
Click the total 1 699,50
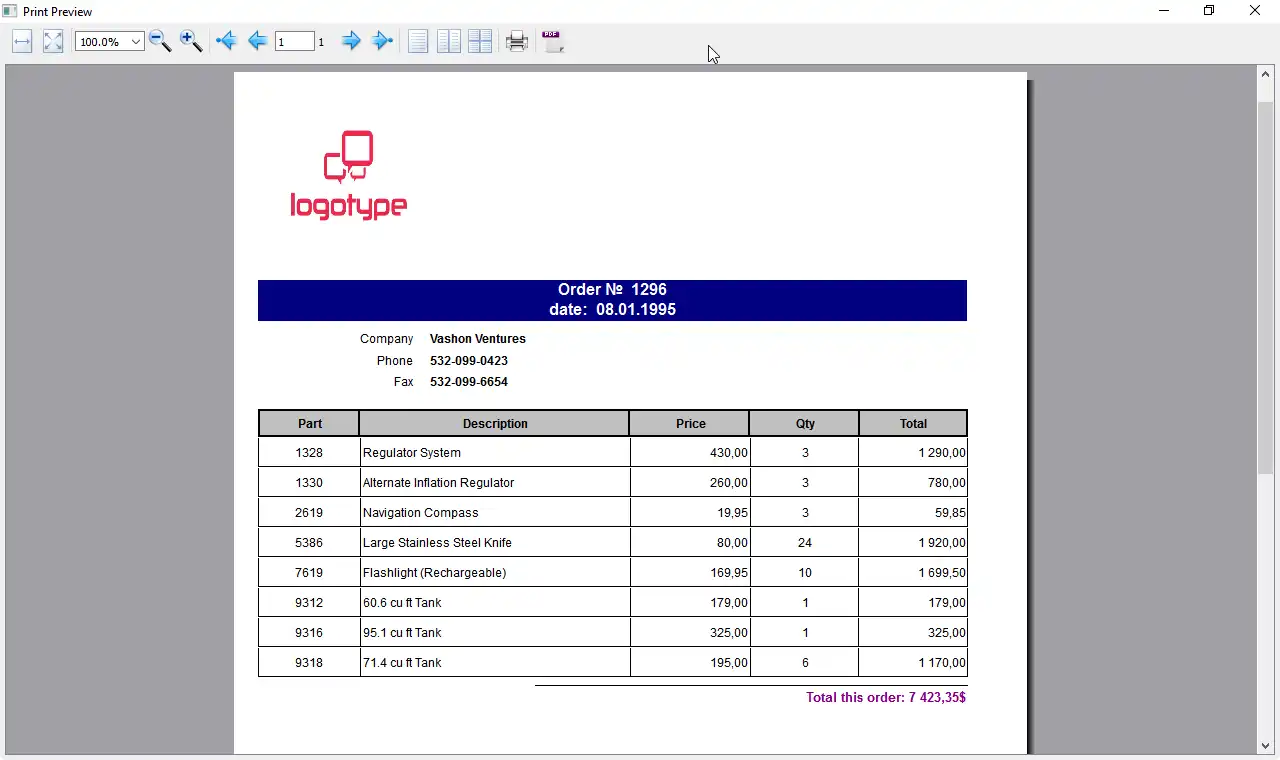pos(942,573)
